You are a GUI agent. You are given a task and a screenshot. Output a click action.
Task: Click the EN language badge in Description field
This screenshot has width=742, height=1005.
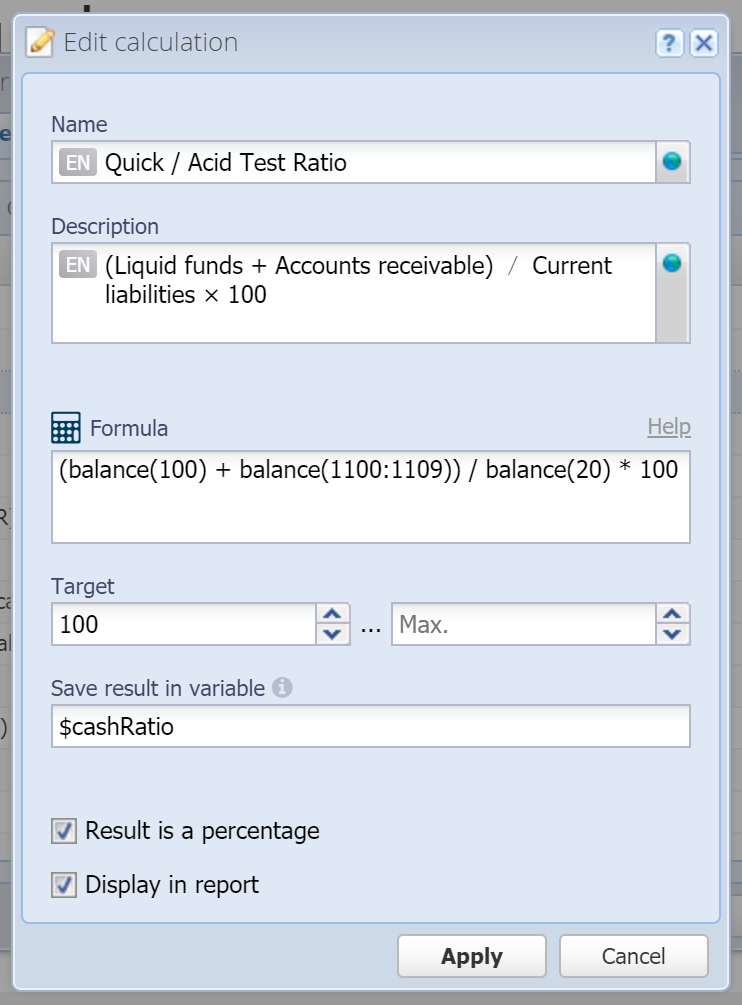tap(78, 264)
